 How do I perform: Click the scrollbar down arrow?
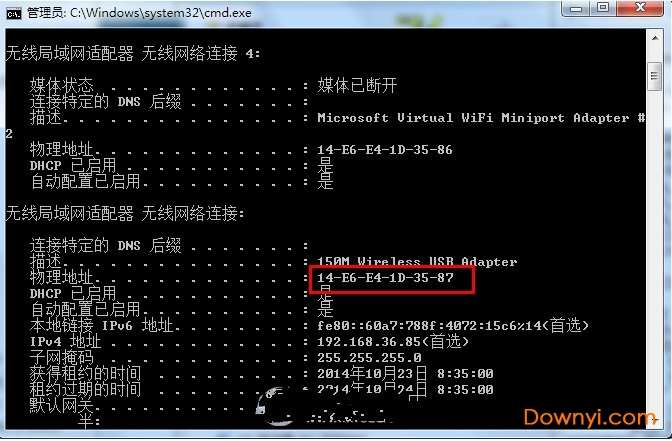pyautogui.click(x=655, y=421)
